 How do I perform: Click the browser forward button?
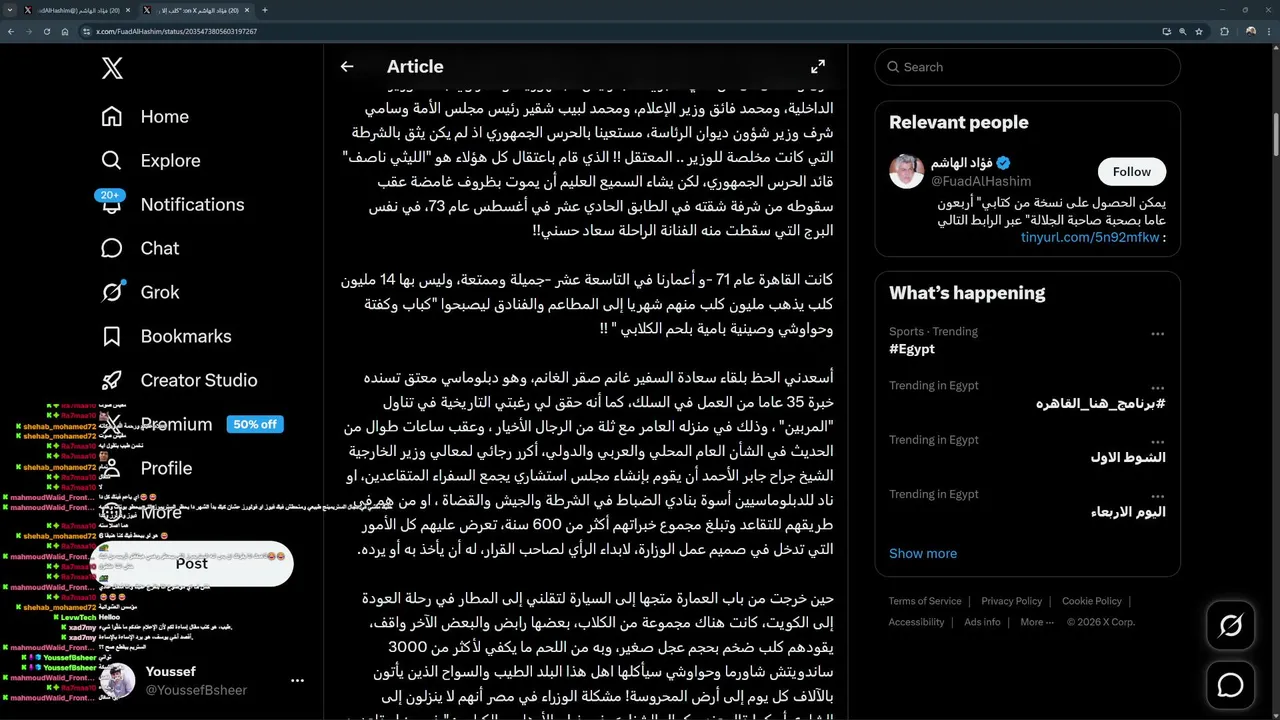(x=29, y=31)
